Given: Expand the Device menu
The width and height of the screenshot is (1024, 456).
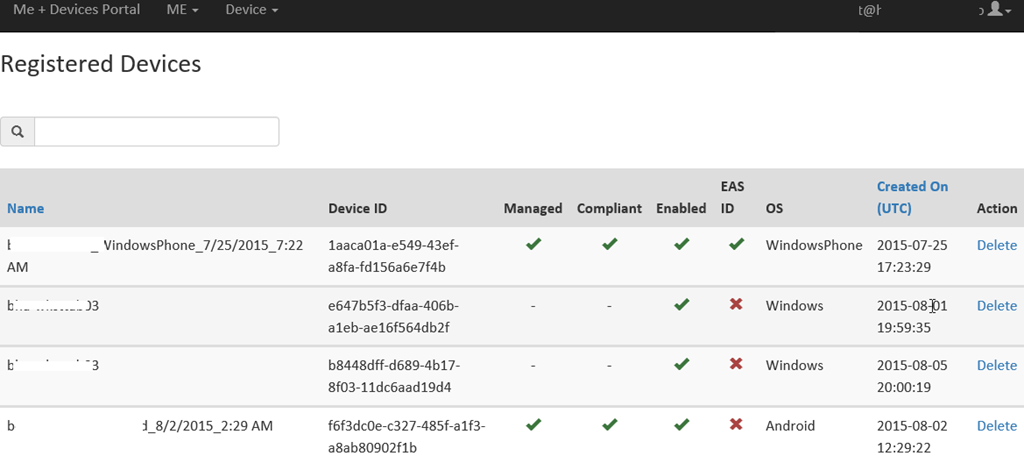Looking at the screenshot, I should 251,9.
